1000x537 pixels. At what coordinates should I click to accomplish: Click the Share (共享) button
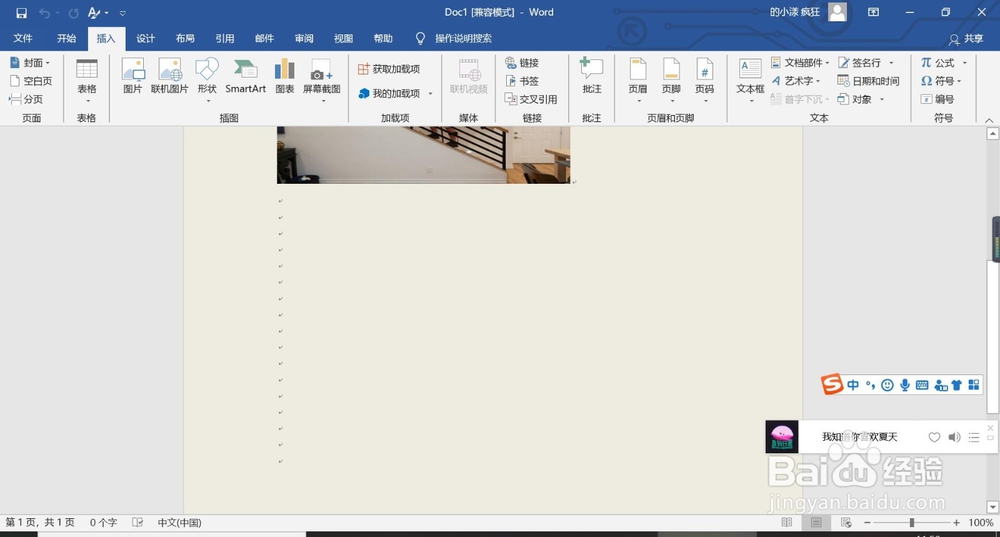tap(966, 39)
